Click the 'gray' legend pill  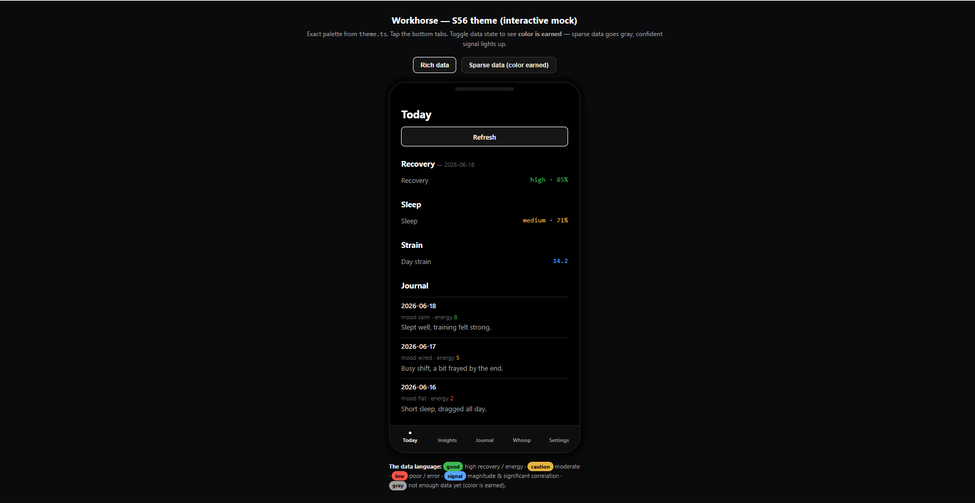pos(398,485)
